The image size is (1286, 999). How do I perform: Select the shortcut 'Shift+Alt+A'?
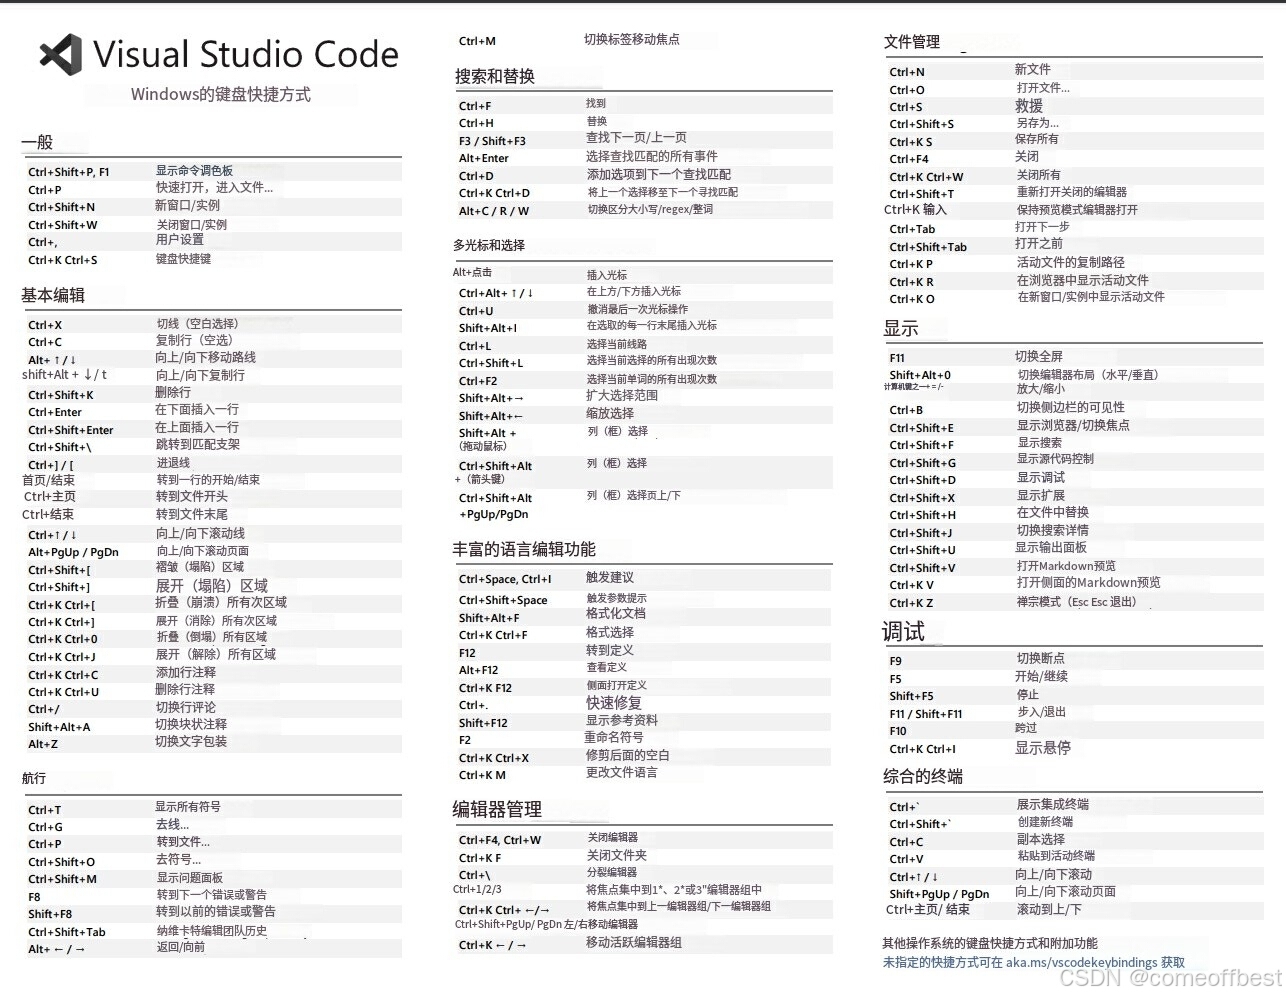[x=59, y=727]
